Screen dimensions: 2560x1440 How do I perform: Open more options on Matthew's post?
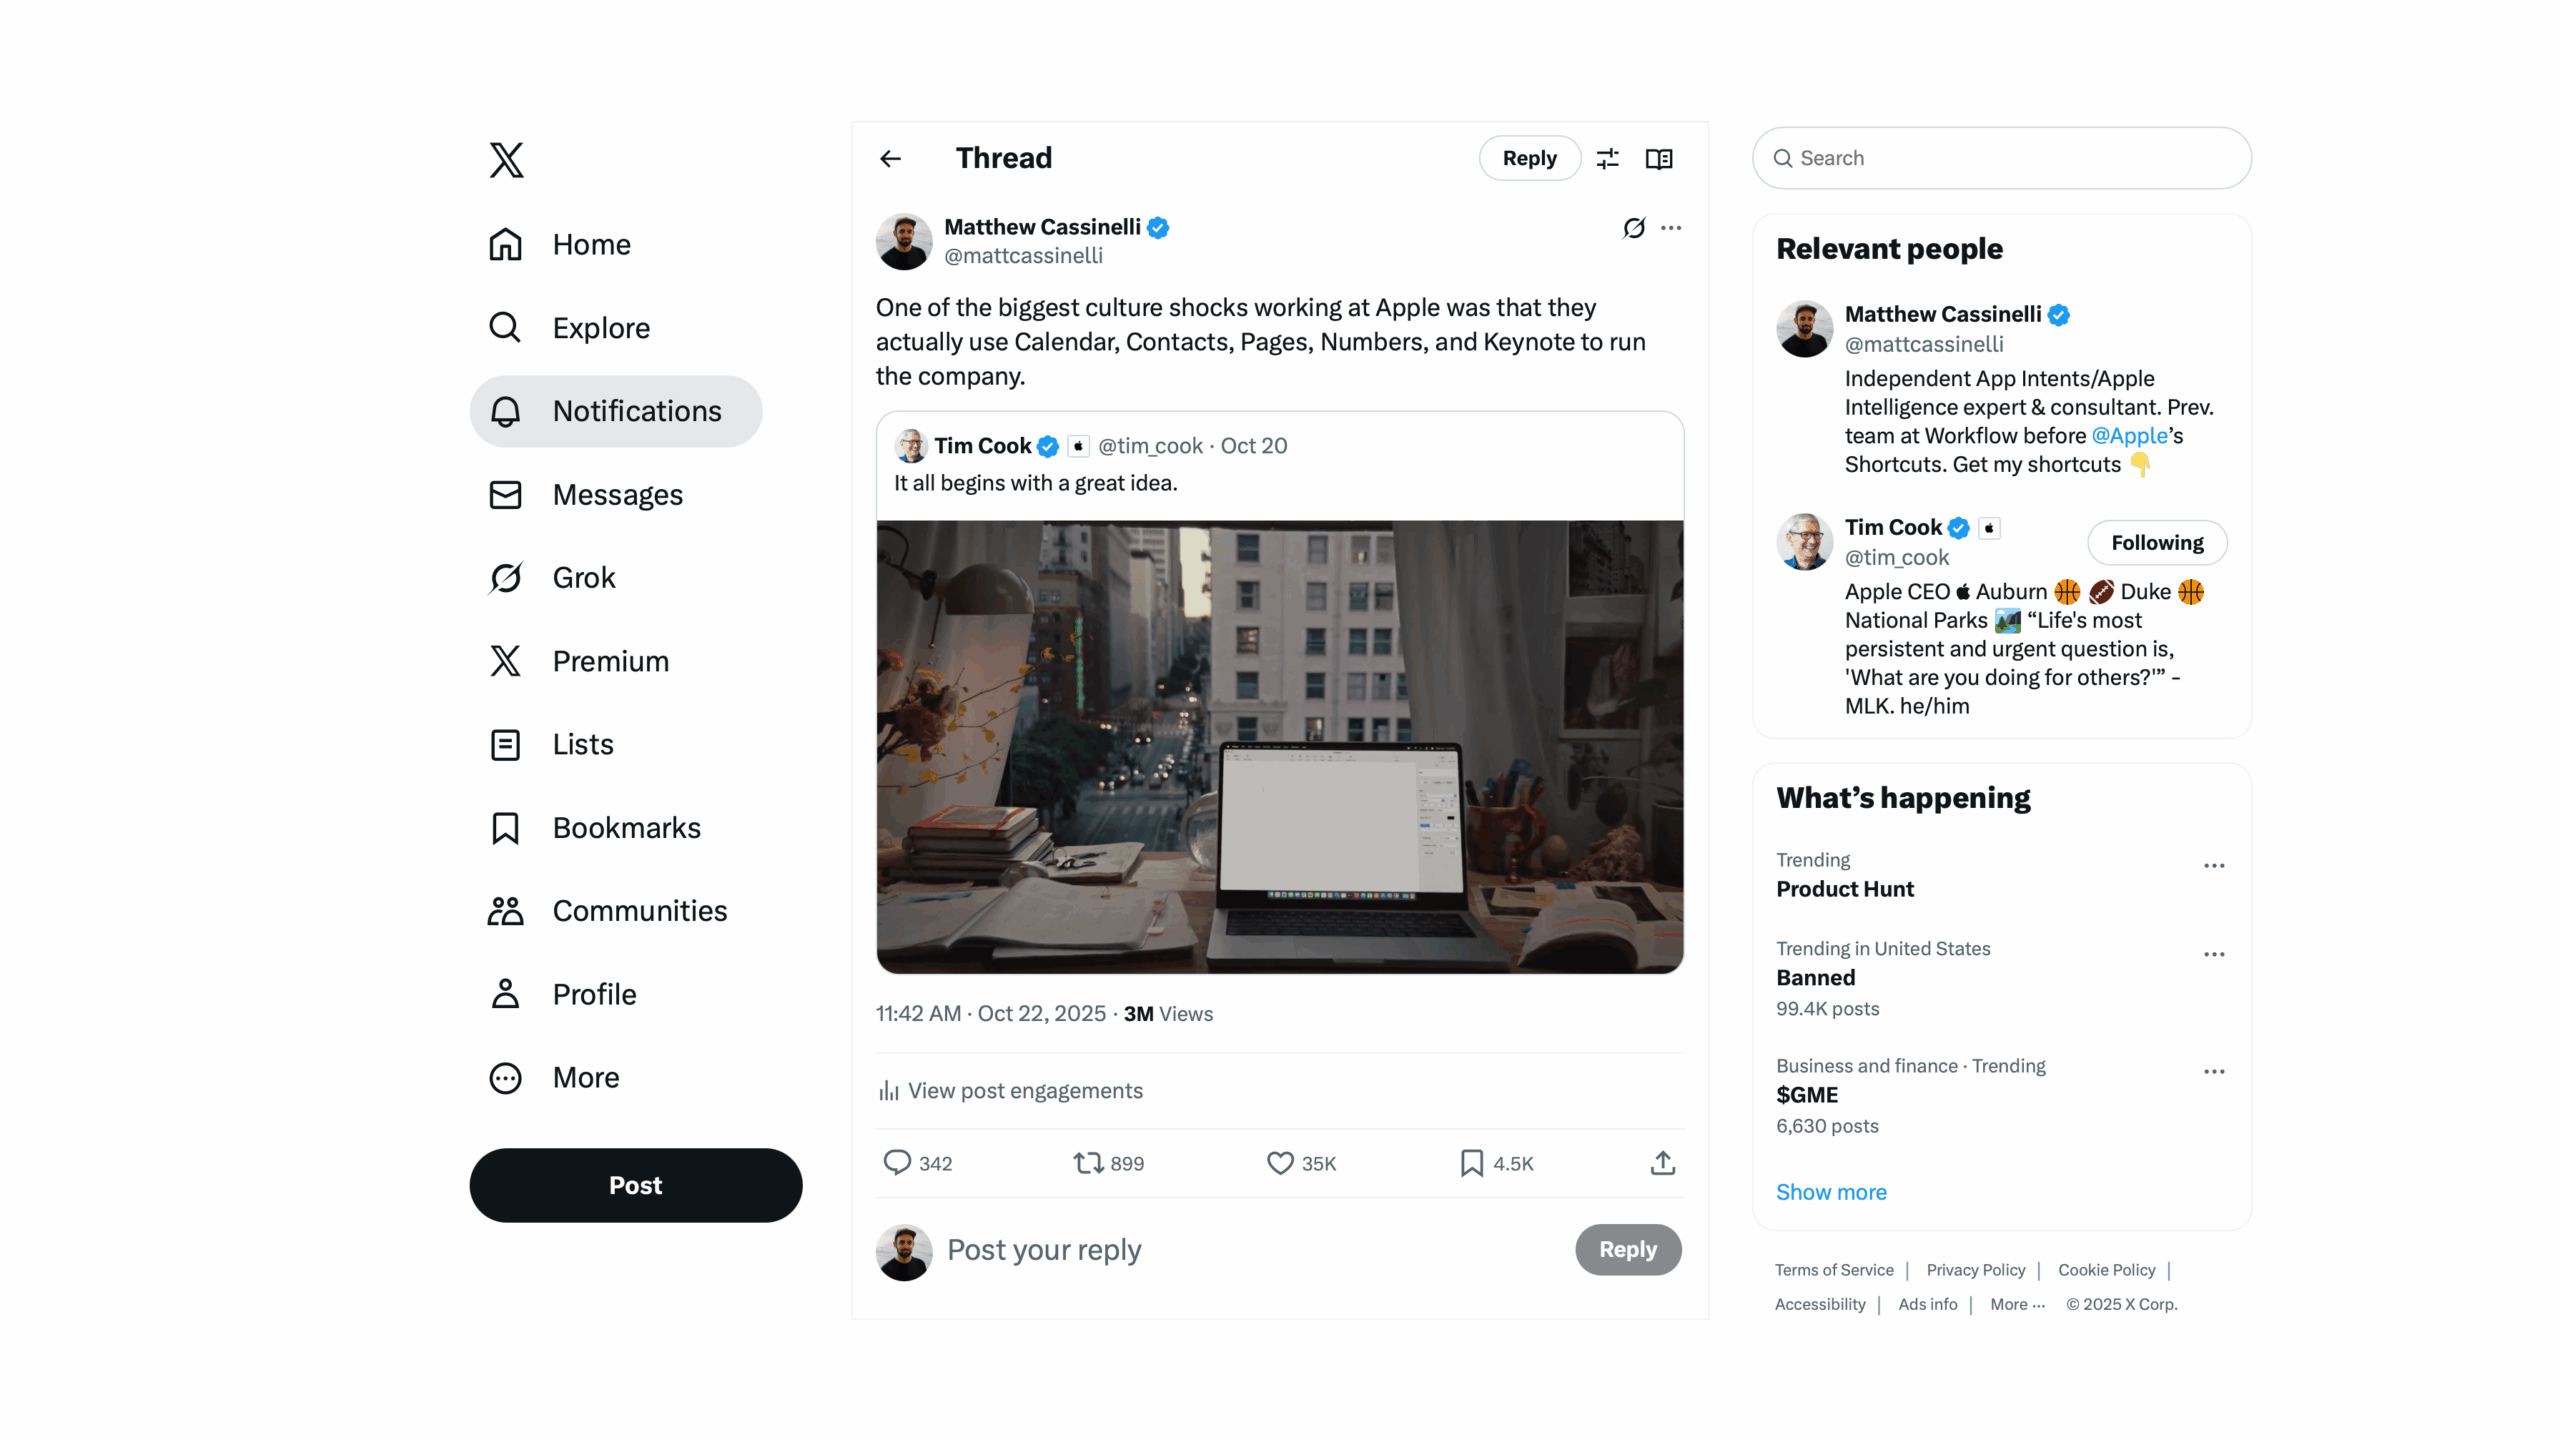[x=1671, y=228]
